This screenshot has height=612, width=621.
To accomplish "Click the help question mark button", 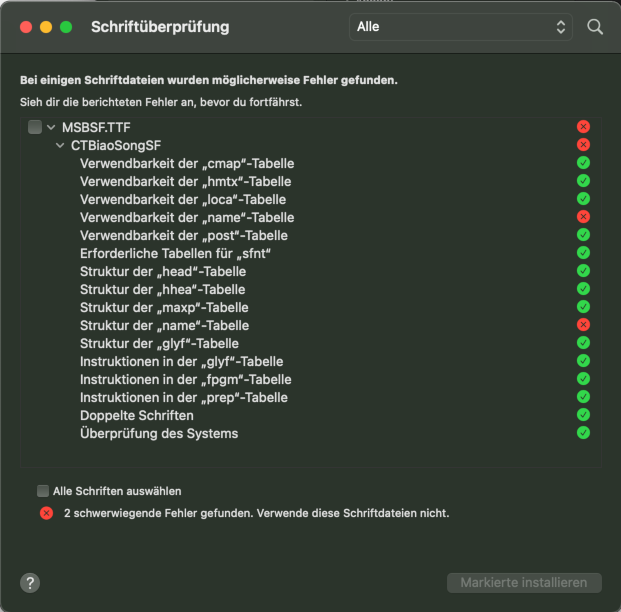I will tap(30, 582).
